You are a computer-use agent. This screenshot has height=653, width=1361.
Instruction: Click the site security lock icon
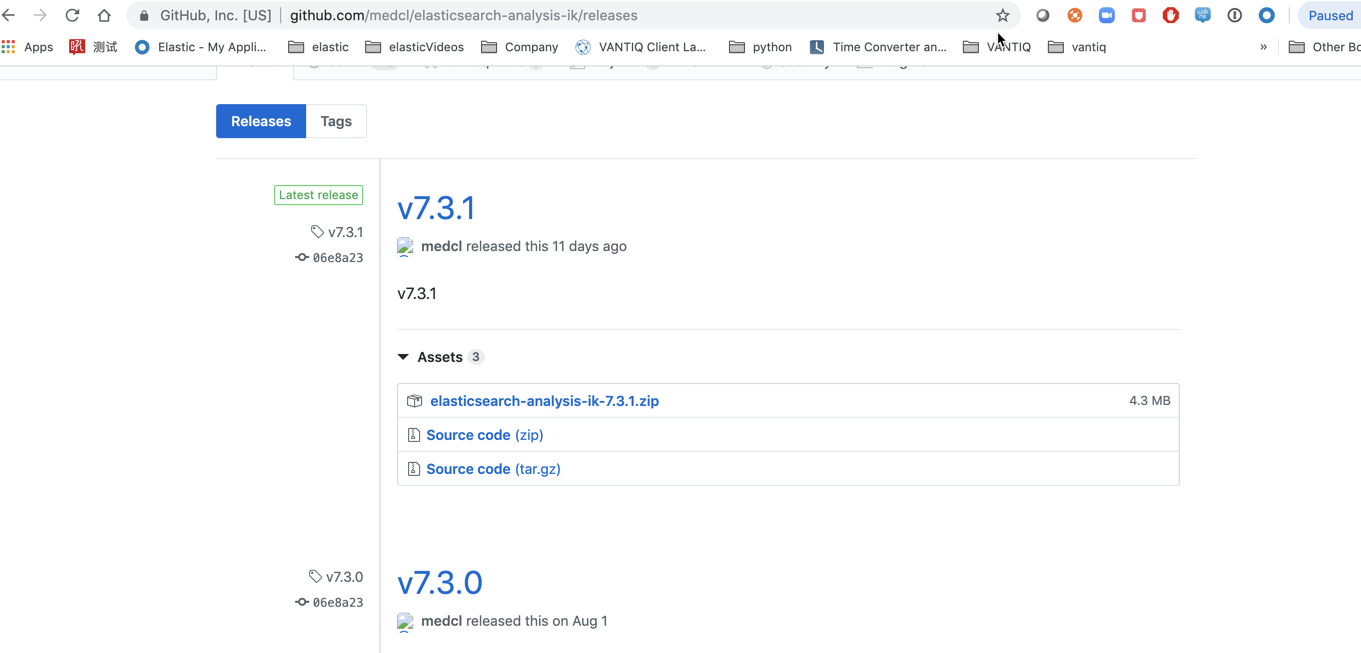coord(144,16)
